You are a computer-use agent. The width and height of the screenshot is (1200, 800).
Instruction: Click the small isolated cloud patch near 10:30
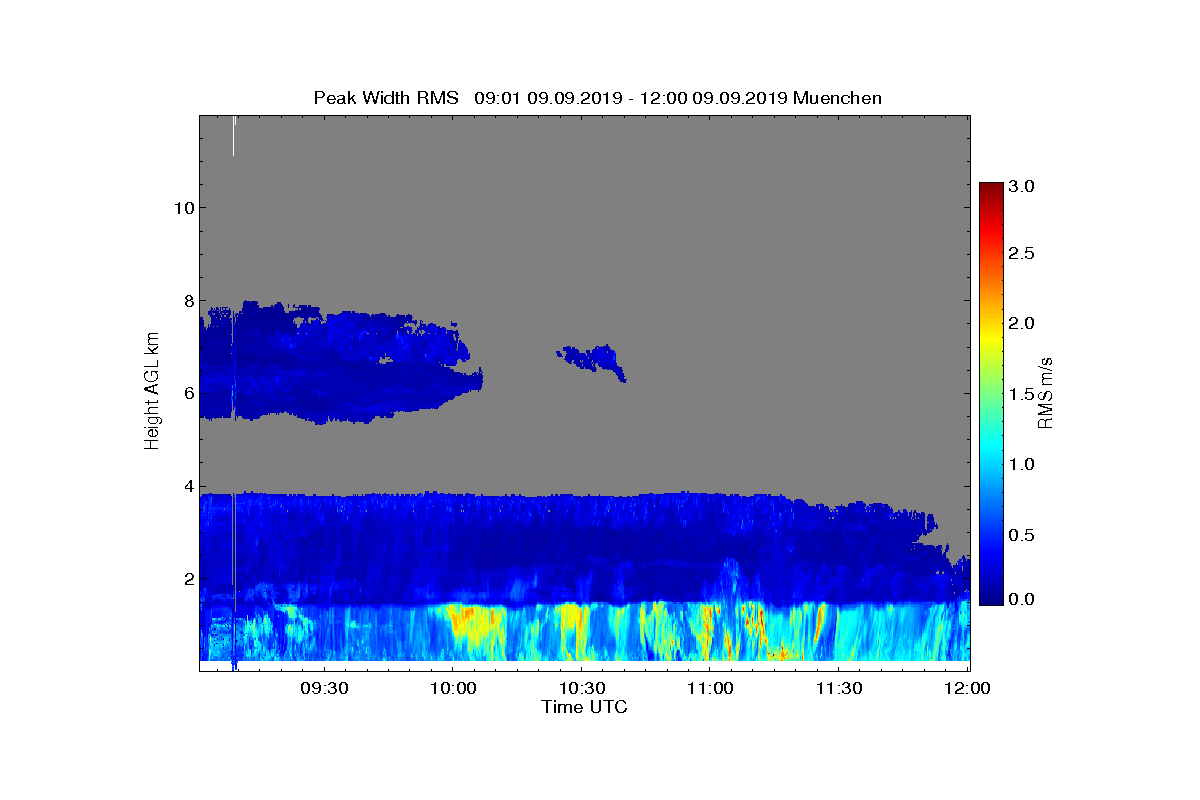(592, 362)
